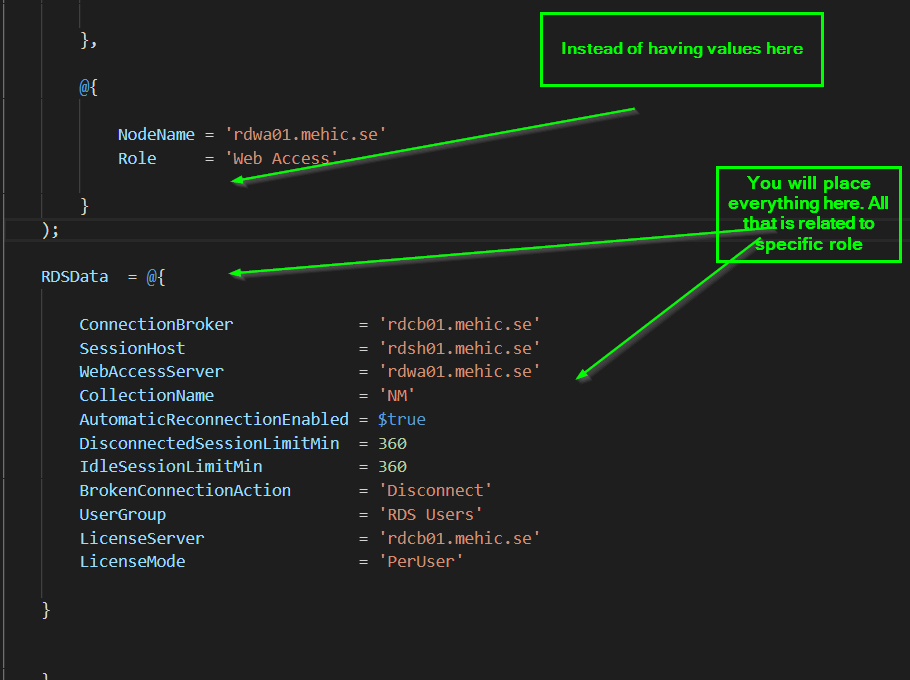Click the CollectionName value 'NM'
910x680 pixels.
tap(397, 395)
